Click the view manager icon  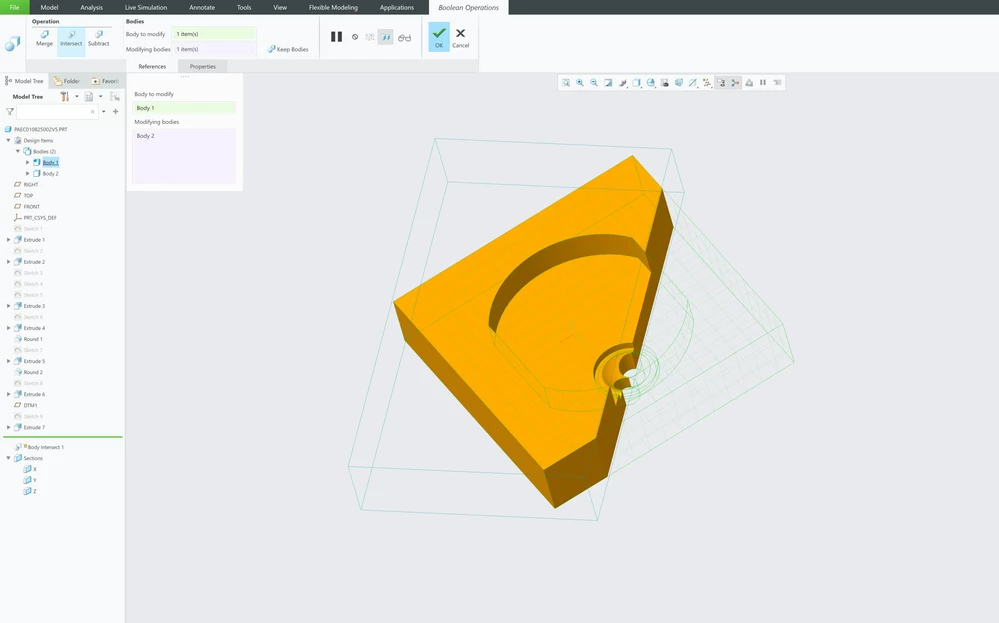point(665,83)
